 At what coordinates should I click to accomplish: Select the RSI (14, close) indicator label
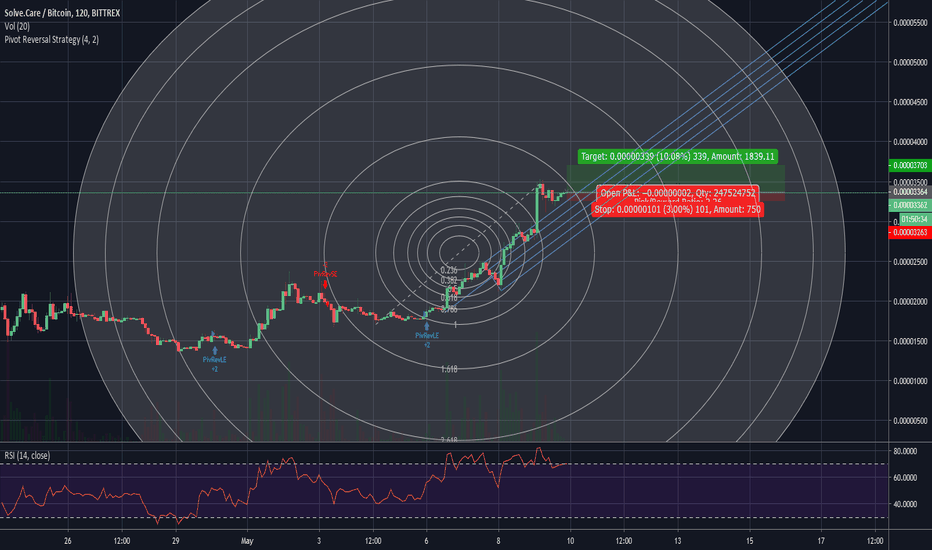(27, 455)
